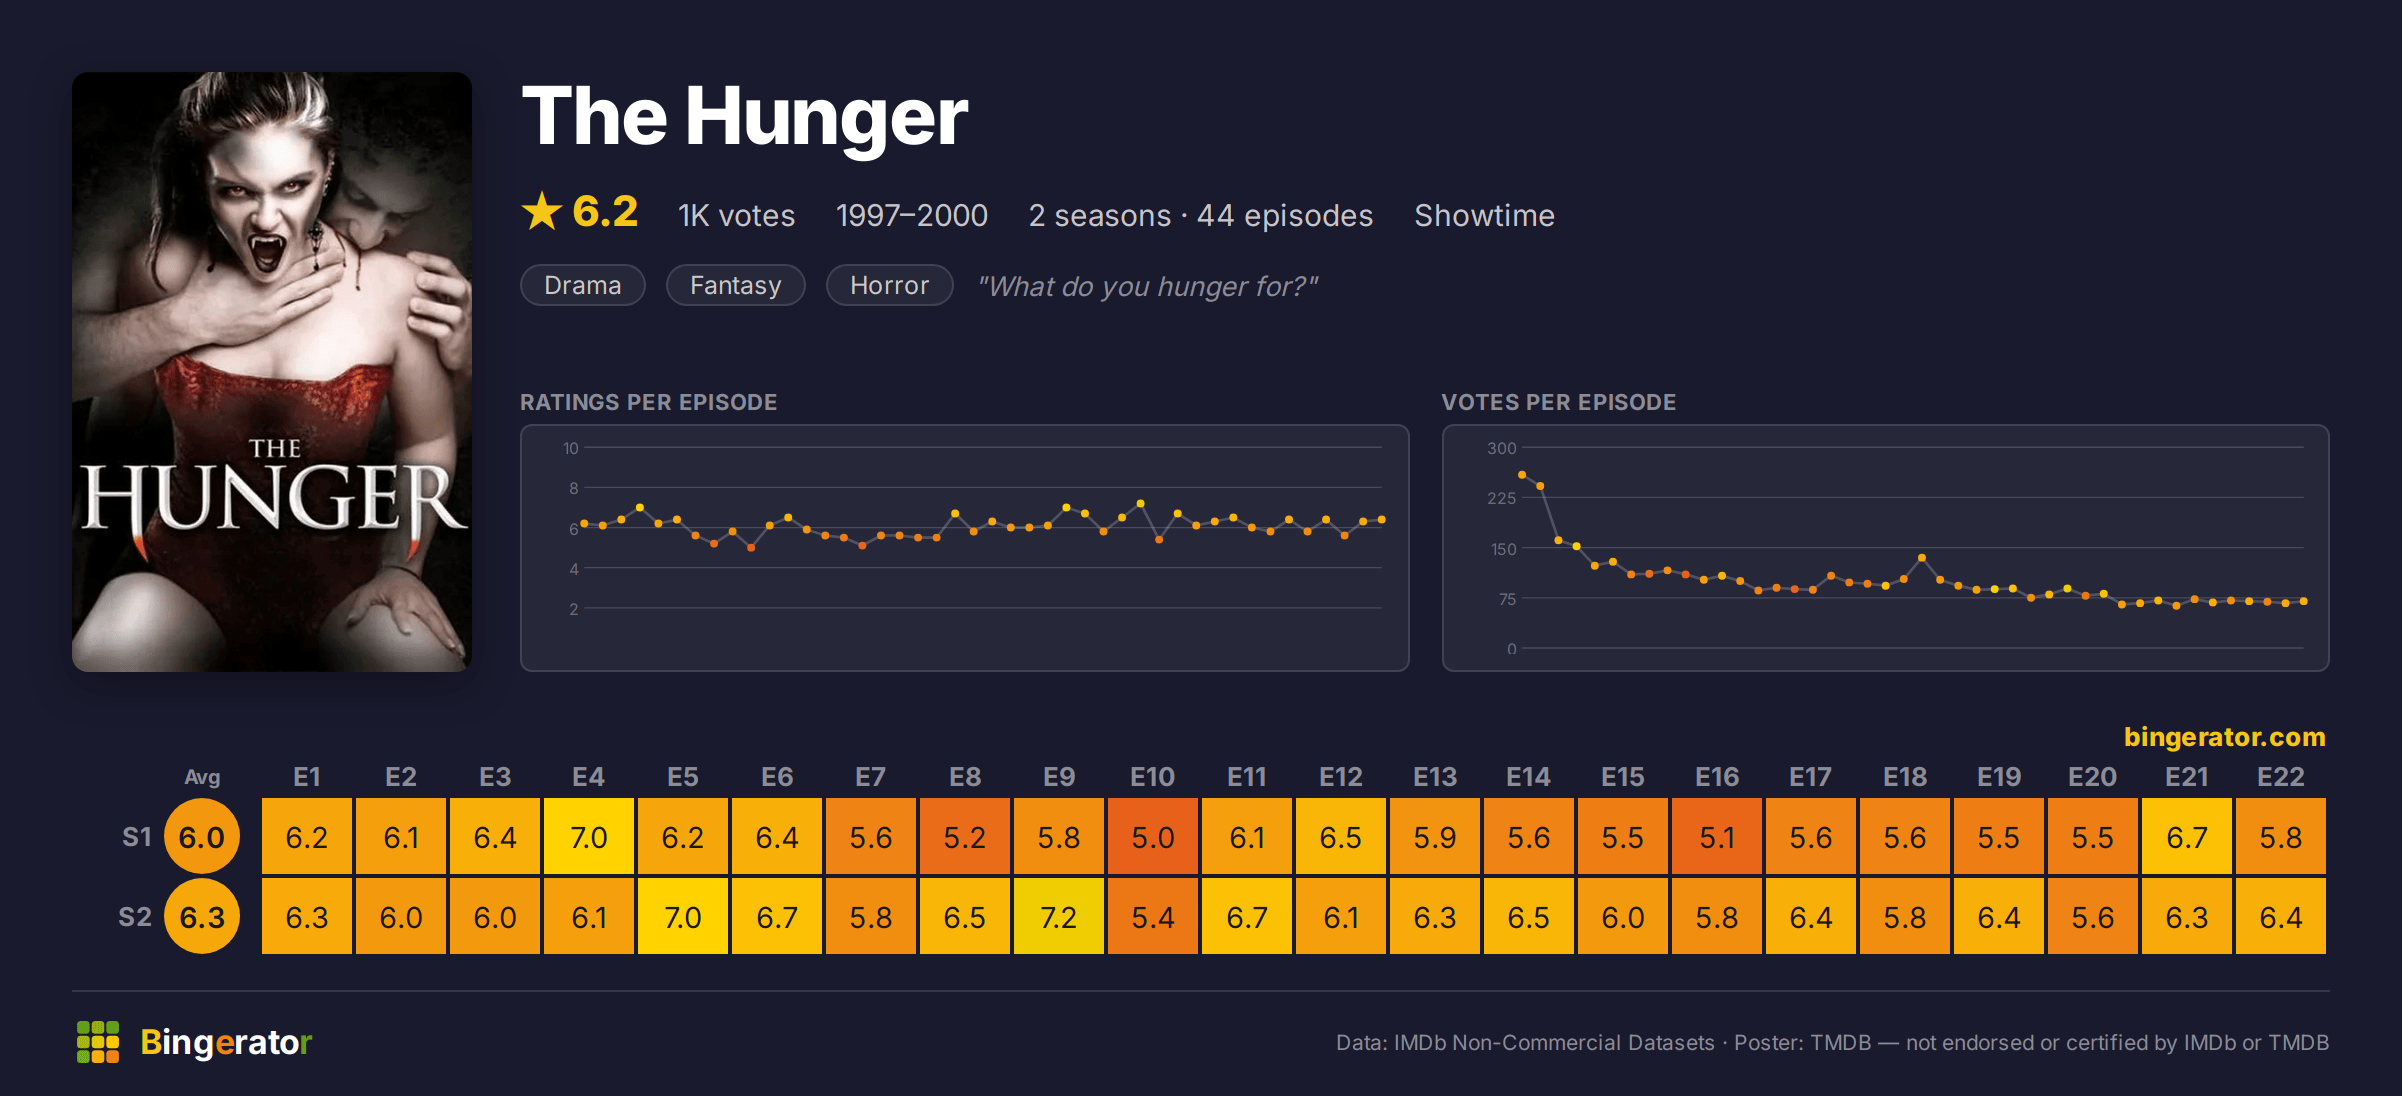Click the Bingerator grid logo icon

point(98,1042)
